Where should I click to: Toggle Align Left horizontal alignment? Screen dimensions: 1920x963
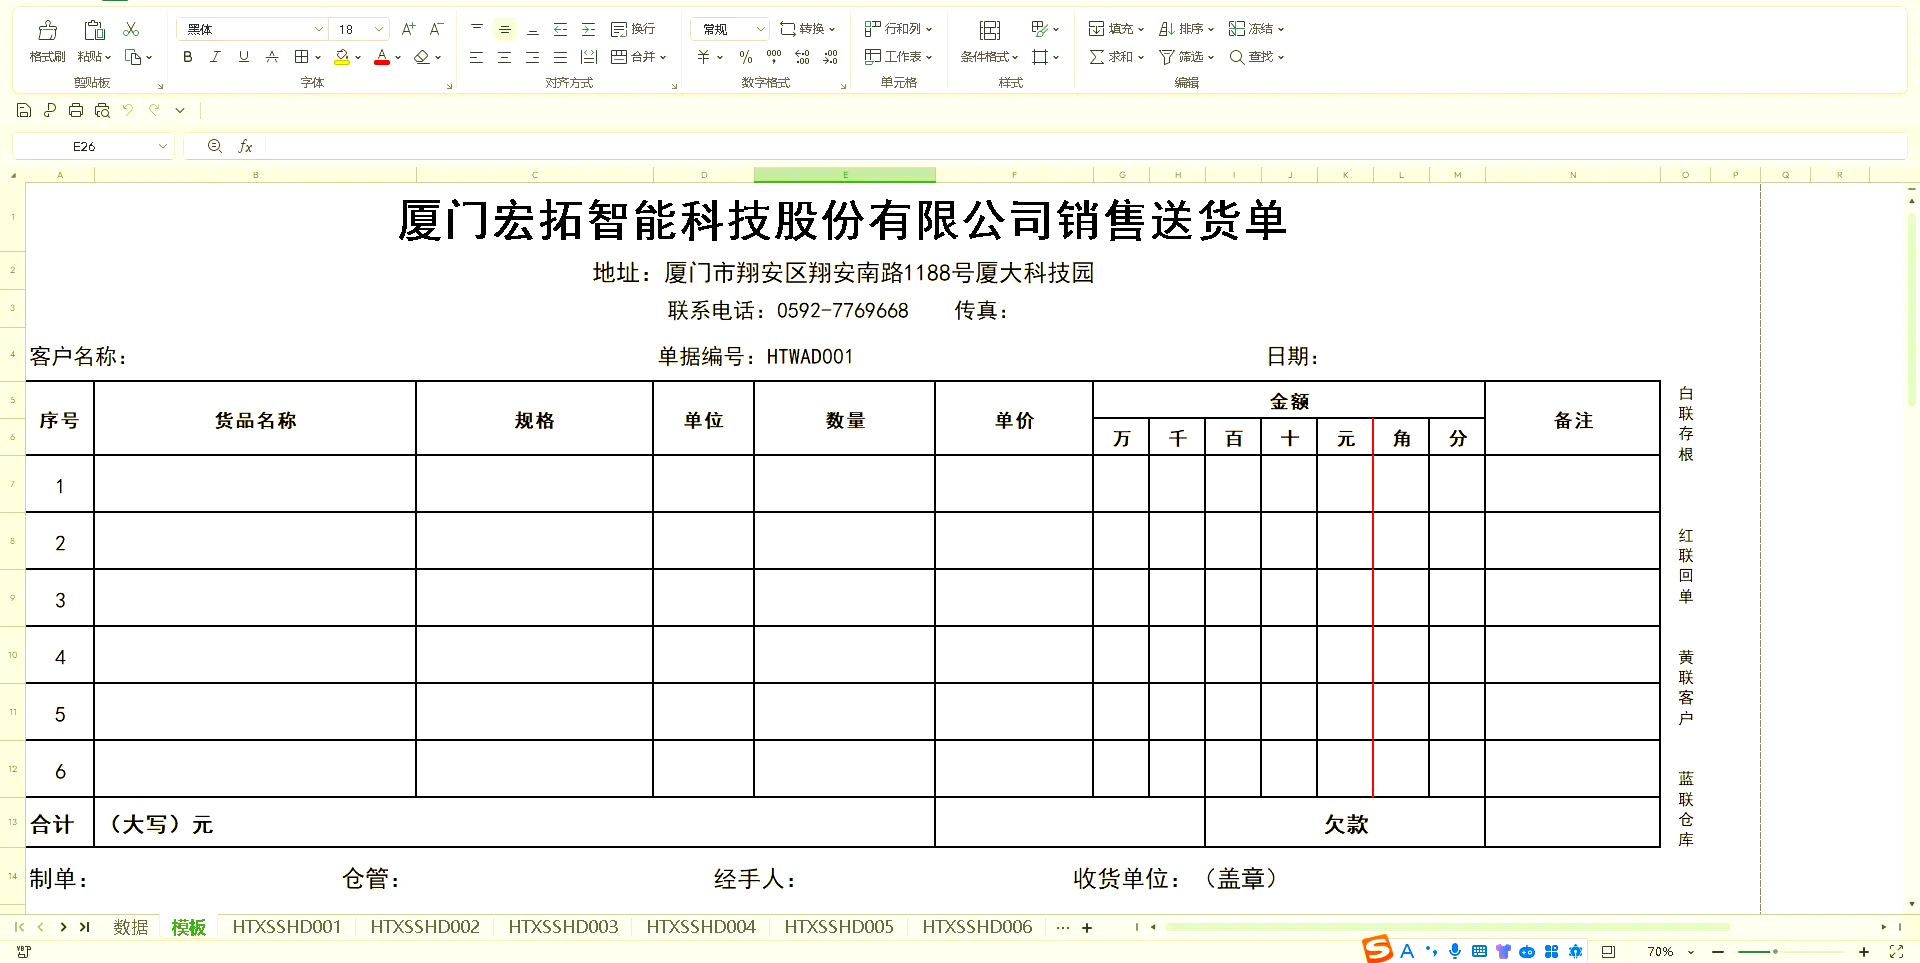pyautogui.click(x=477, y=57)
